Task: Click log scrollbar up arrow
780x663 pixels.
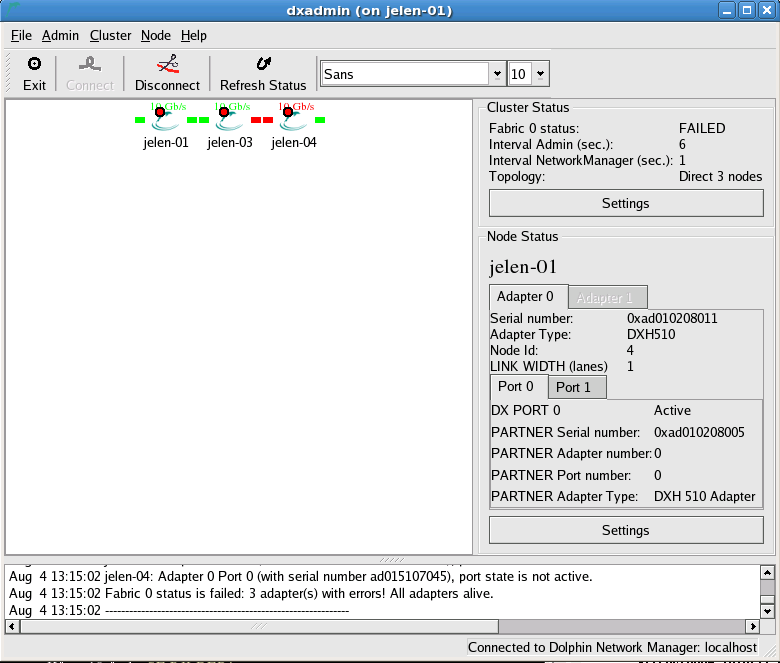Action: click(767, 573)
